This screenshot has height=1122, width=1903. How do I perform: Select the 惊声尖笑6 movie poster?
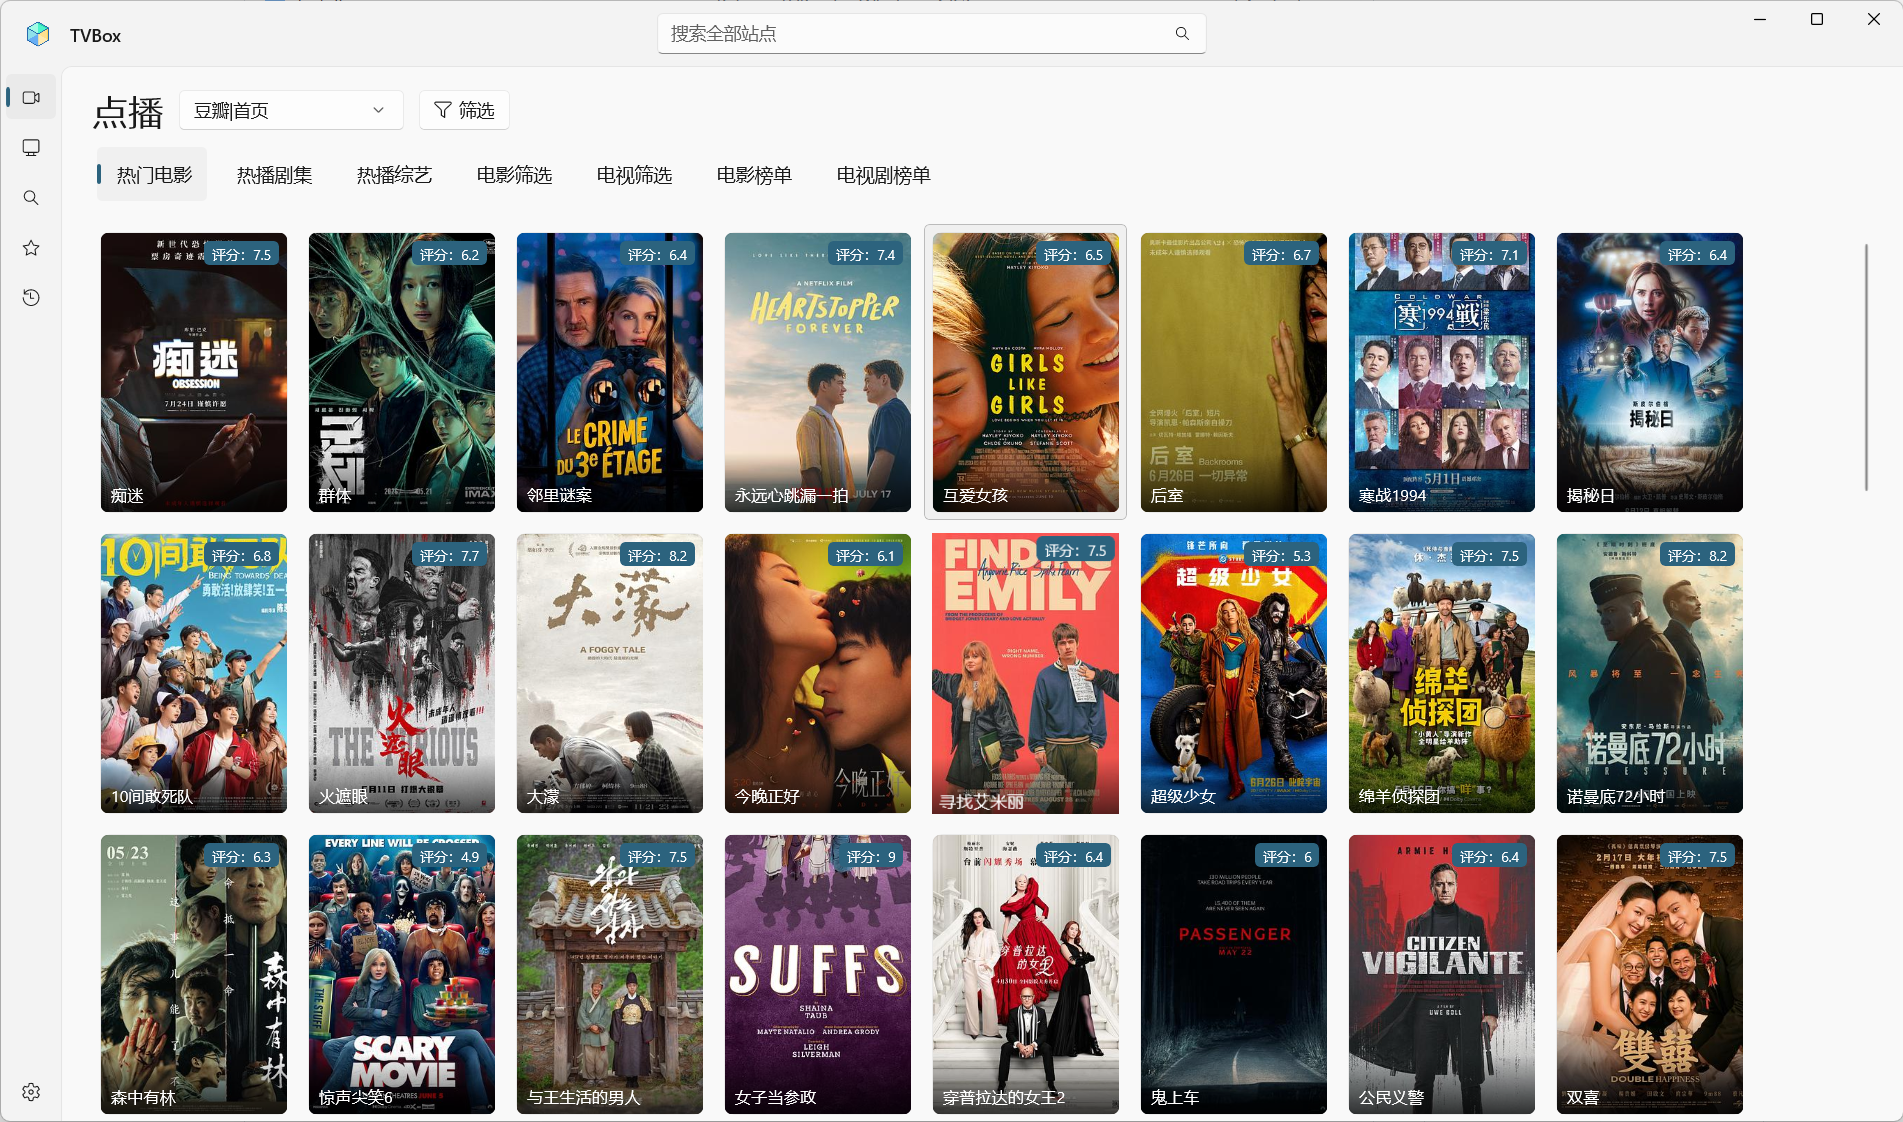coord(402,974)
